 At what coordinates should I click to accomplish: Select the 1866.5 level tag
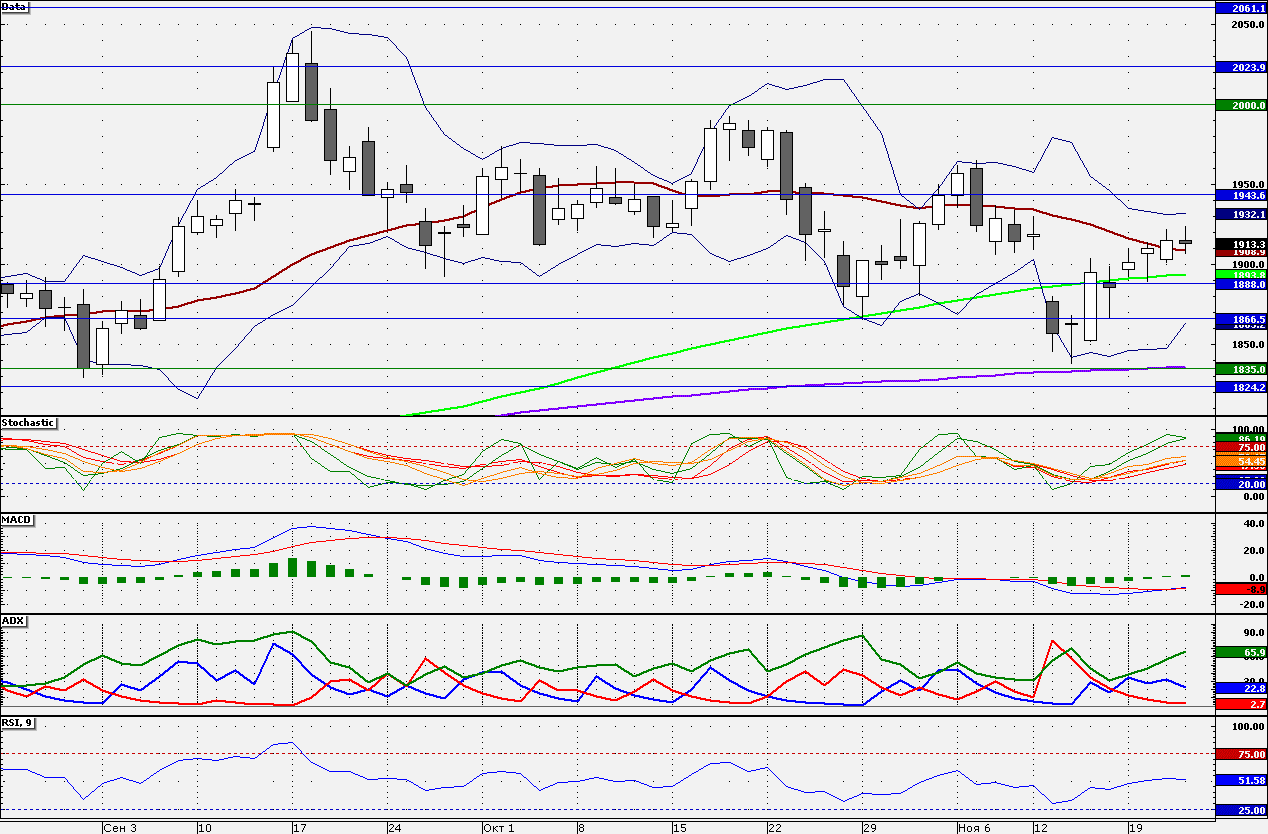click(x=1240, y=318)
